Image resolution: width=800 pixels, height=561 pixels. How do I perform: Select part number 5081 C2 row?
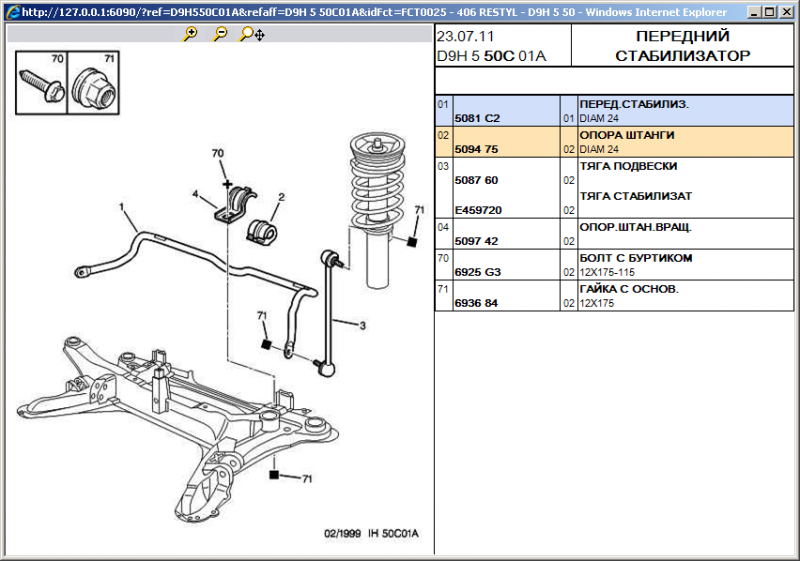point(477,118)
